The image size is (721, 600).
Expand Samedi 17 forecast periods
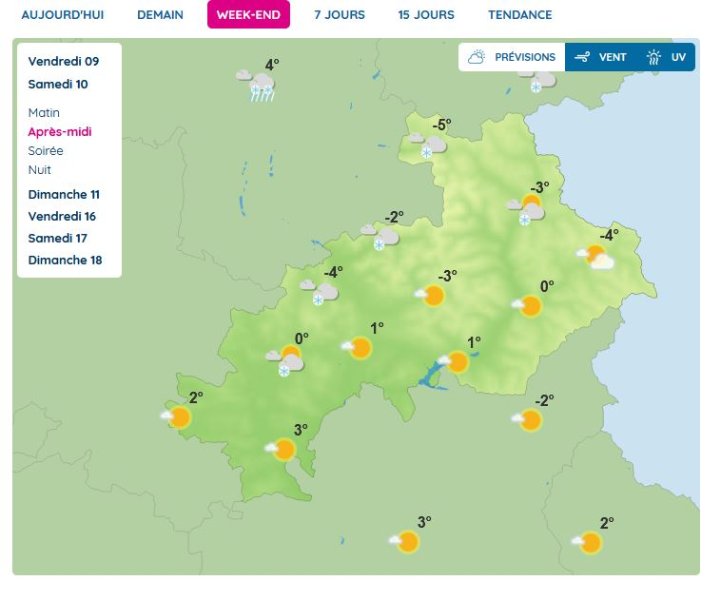pos(58,238)
